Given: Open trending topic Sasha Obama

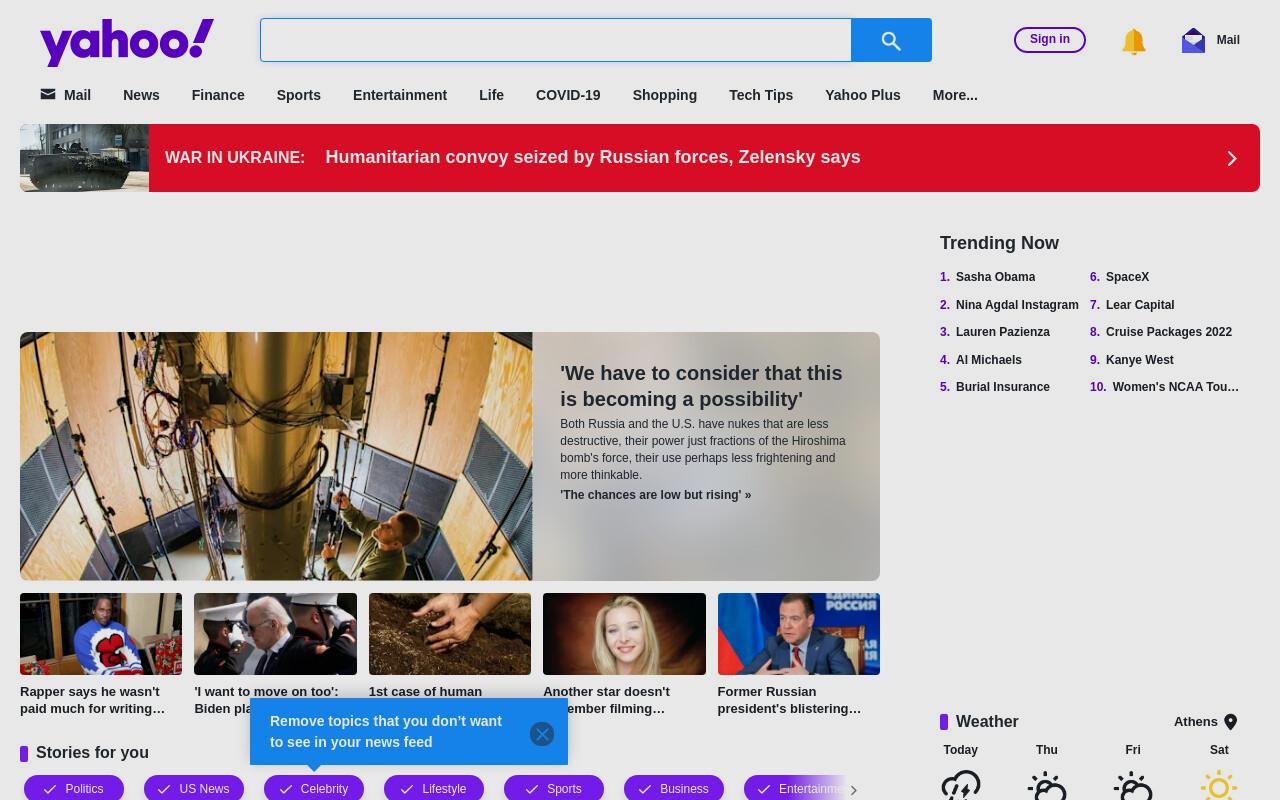Looking at the screenshot, I should [995, 277].
